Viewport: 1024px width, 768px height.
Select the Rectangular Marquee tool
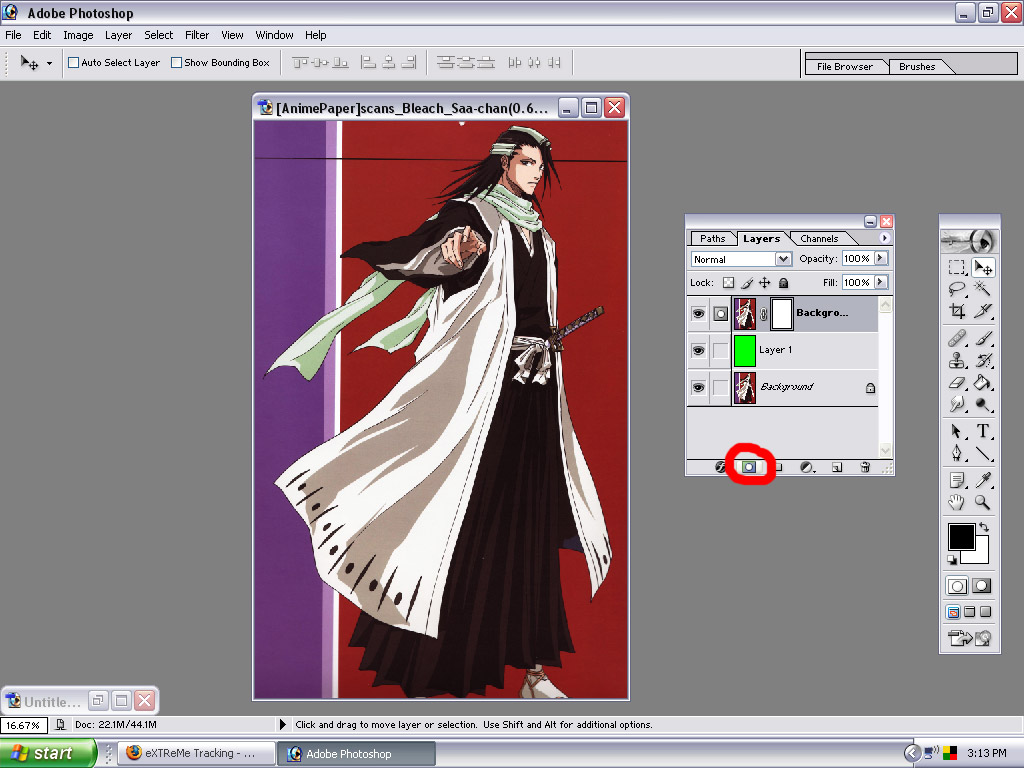click(x=957, y=267)
